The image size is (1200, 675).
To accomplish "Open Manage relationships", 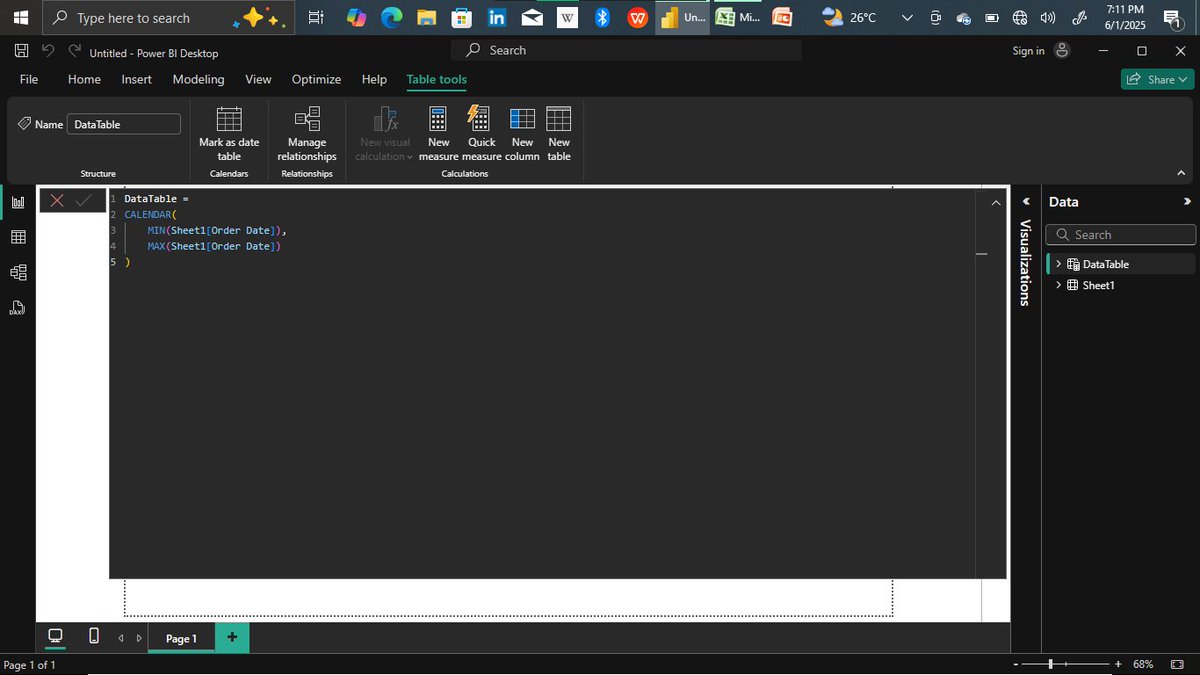I will click(x=307, y=134).
